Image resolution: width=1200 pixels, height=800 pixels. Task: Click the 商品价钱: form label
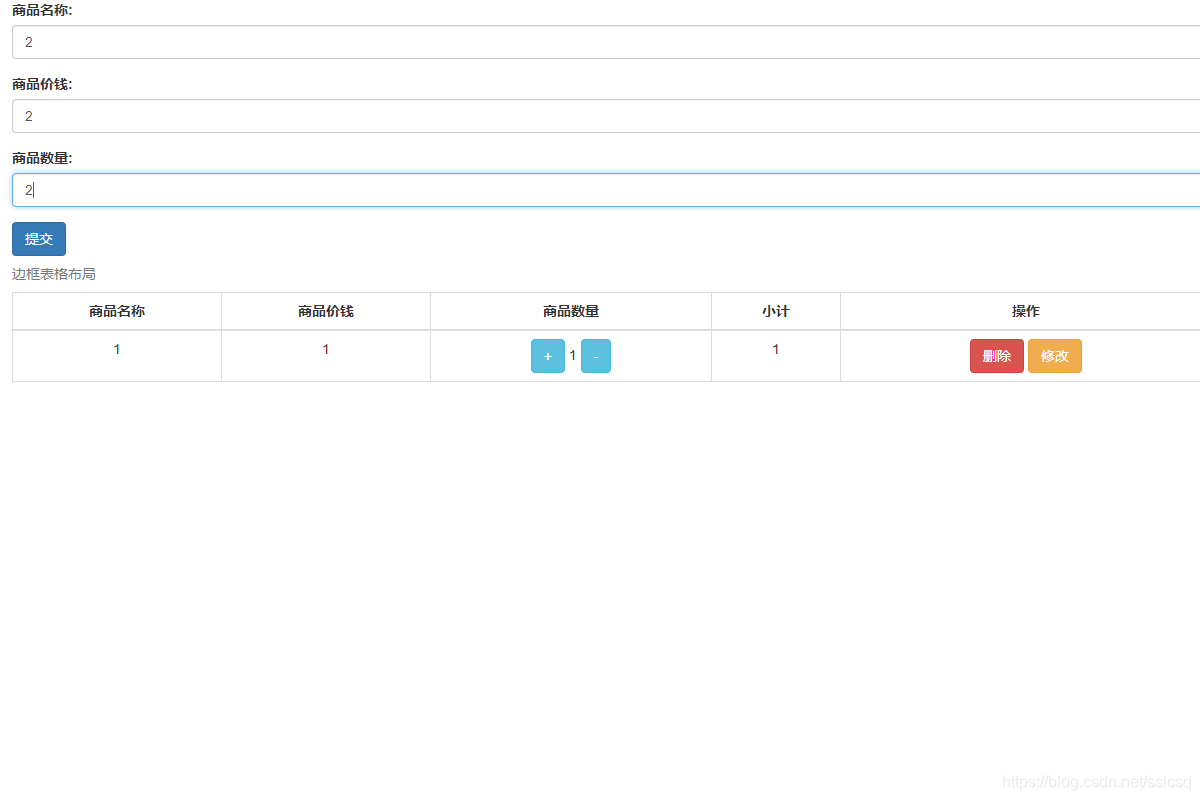tap(42, 84)
